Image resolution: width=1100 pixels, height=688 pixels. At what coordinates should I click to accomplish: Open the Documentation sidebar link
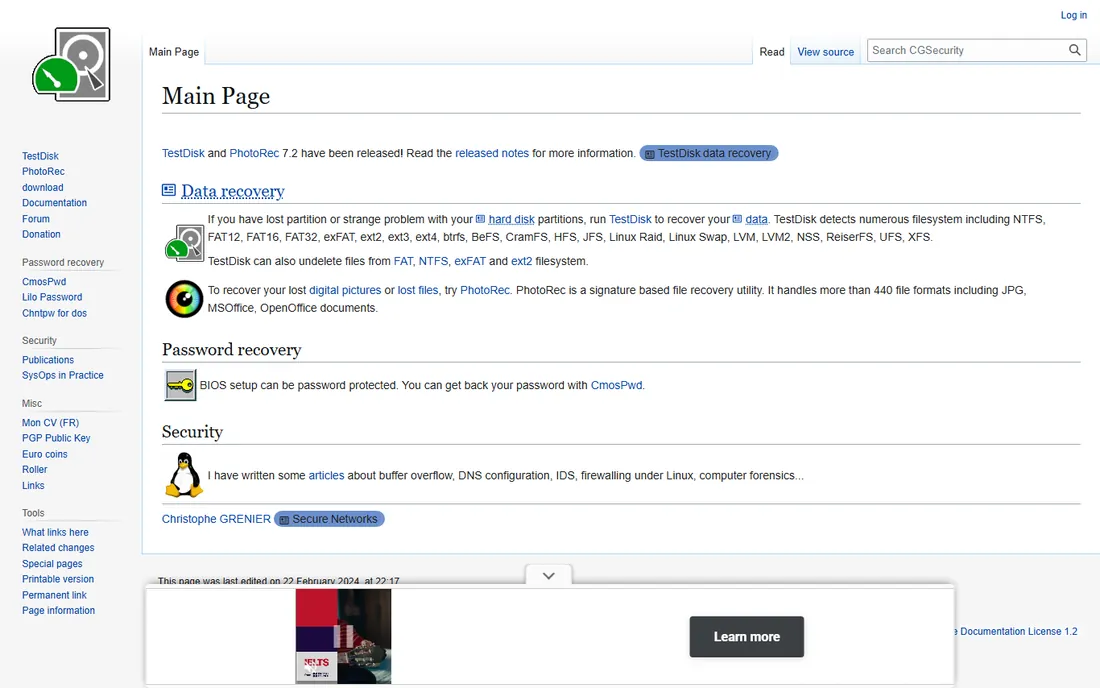55,203
